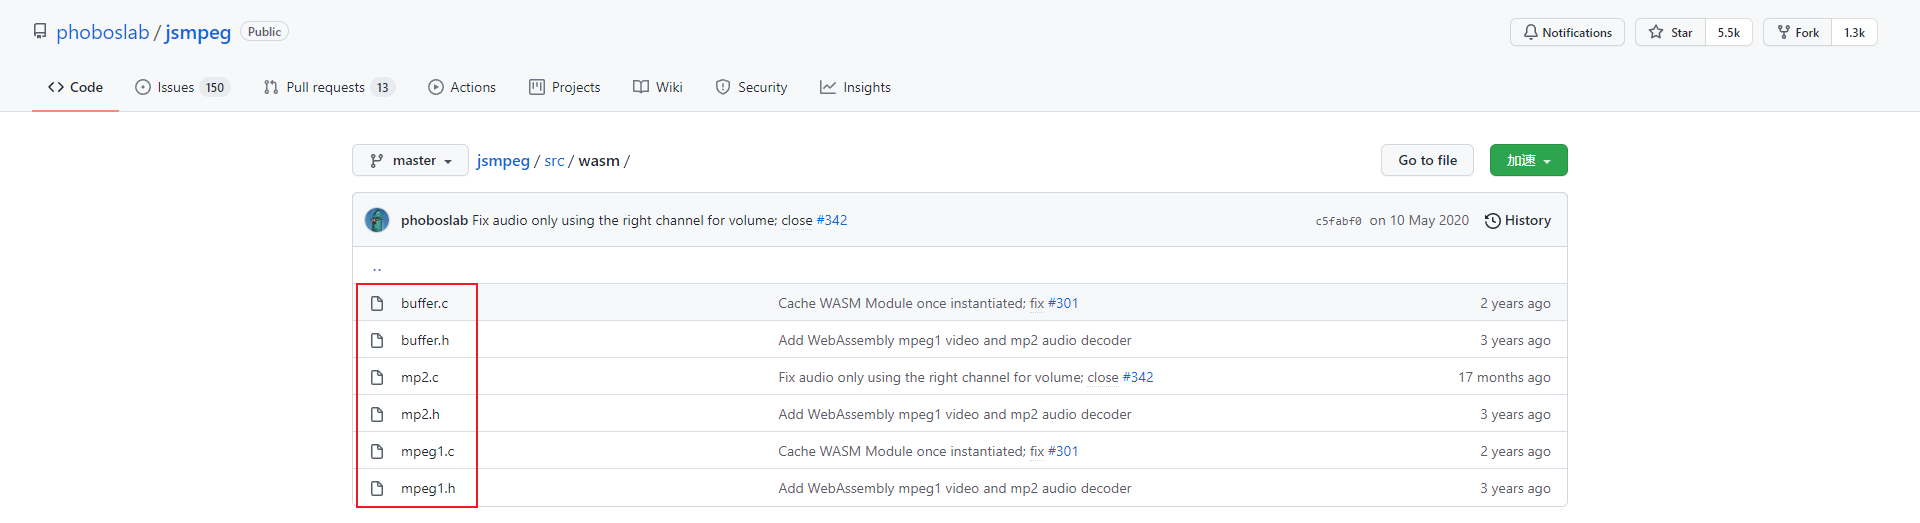Open the #301 link in mpeg1.c row
The image size is (1920, 523).
[x=1063, y=451]
